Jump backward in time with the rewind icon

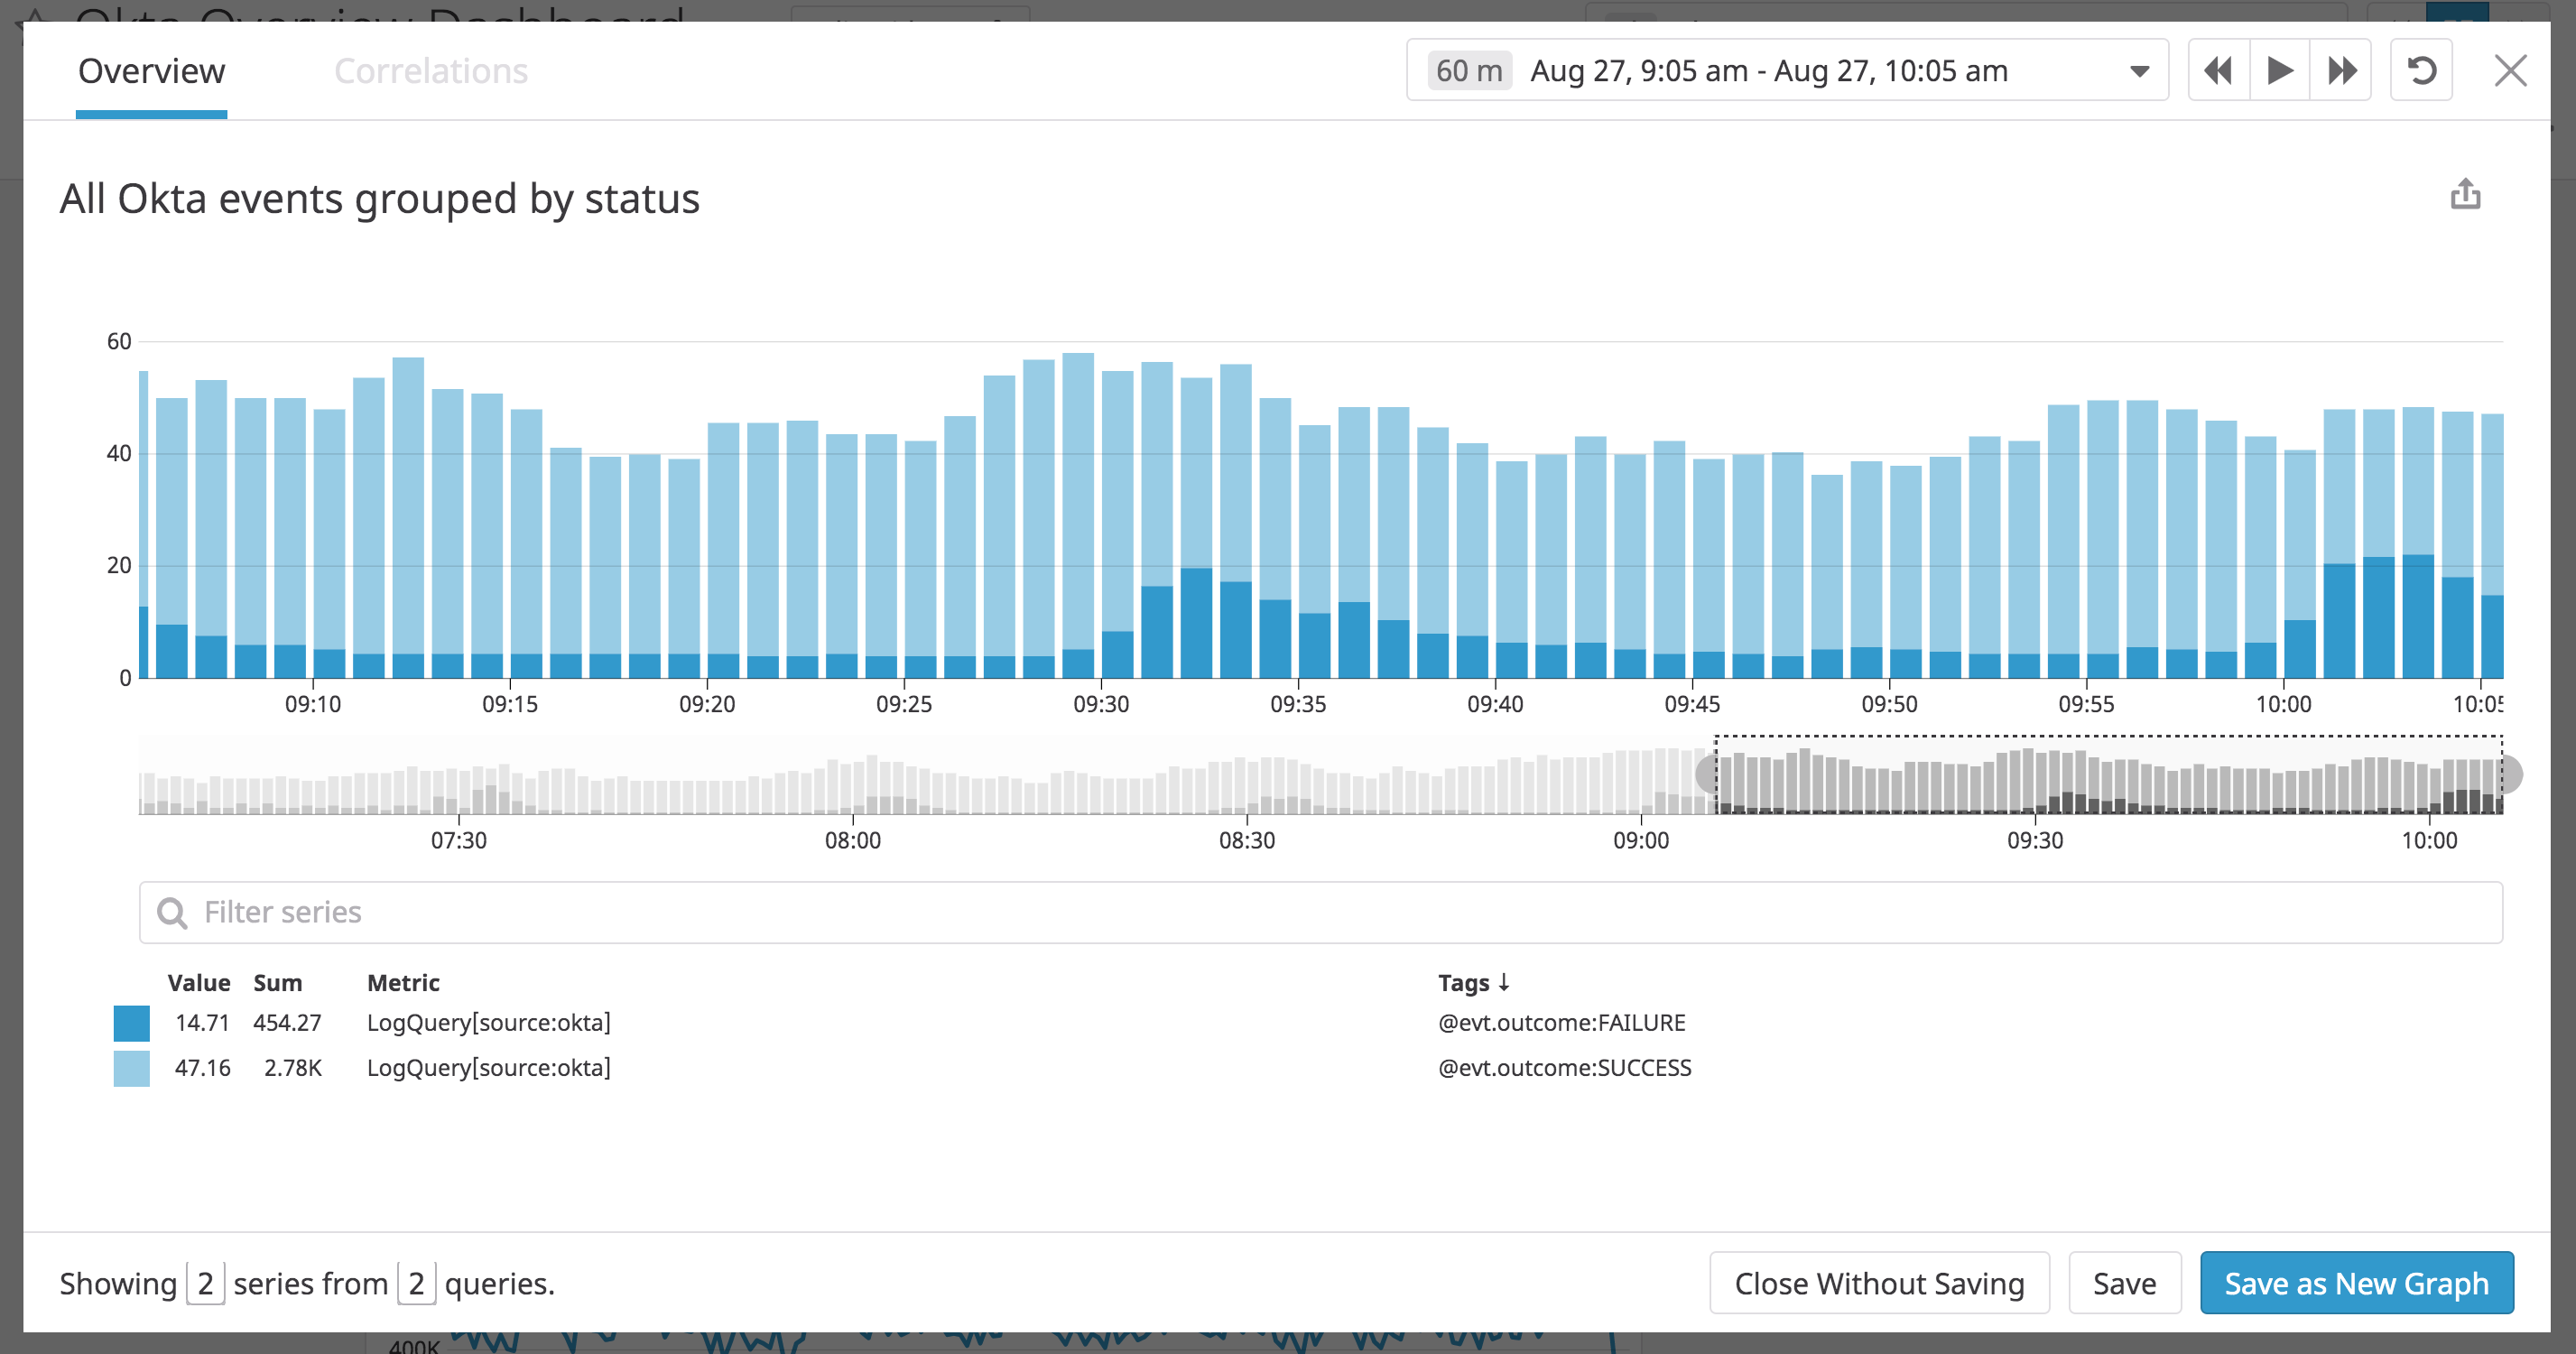click(x=2216, y=70)
